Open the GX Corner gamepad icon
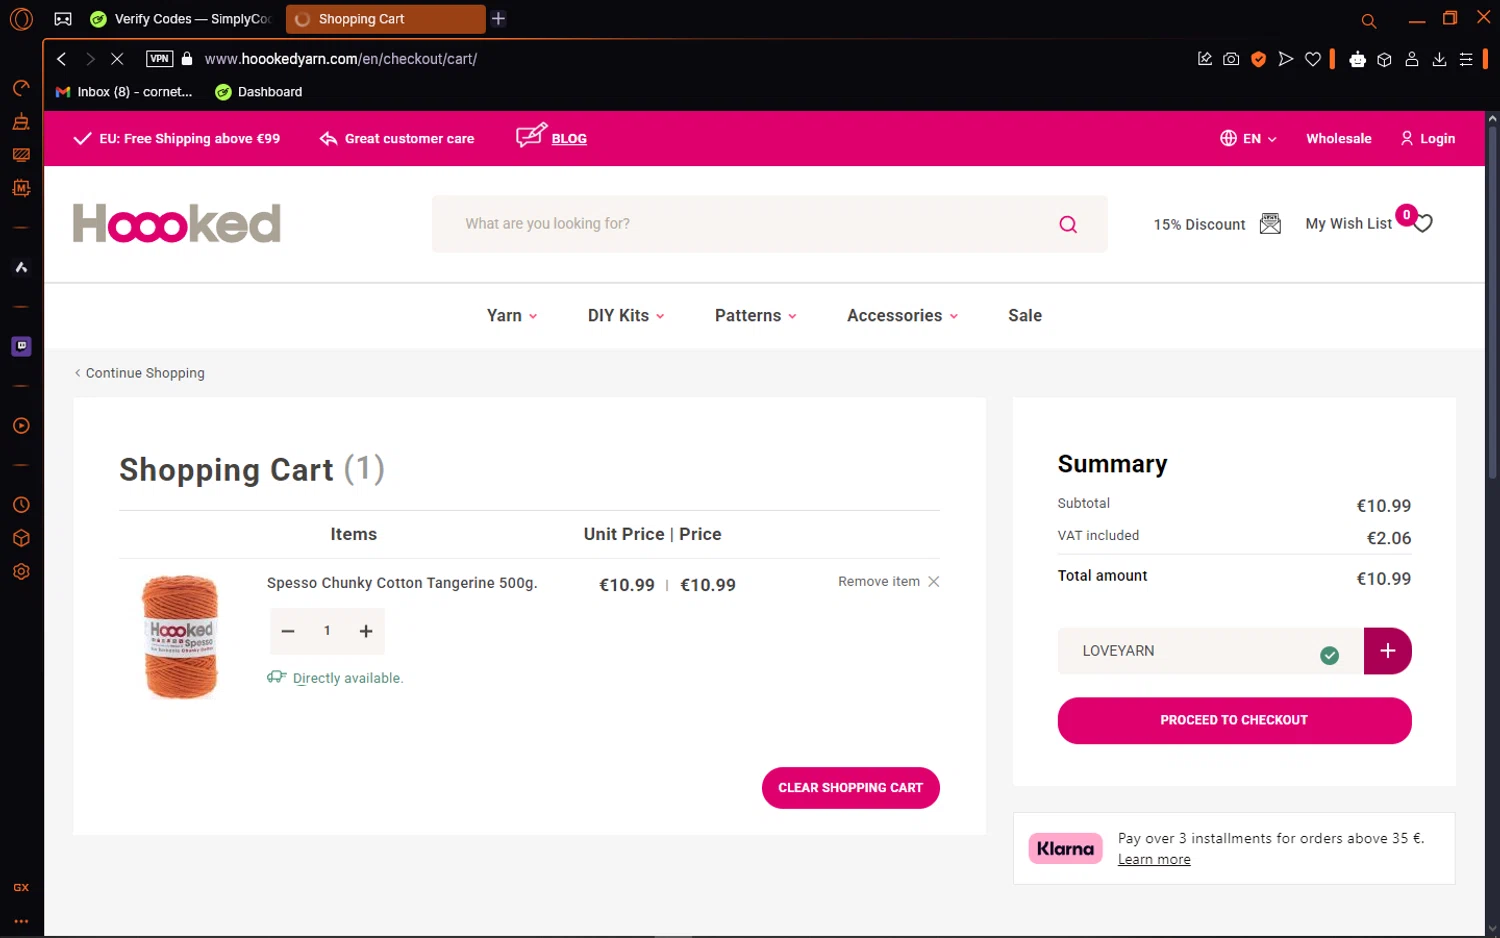The height and width of the screenshot is (938, 1500). pos(63,19)
